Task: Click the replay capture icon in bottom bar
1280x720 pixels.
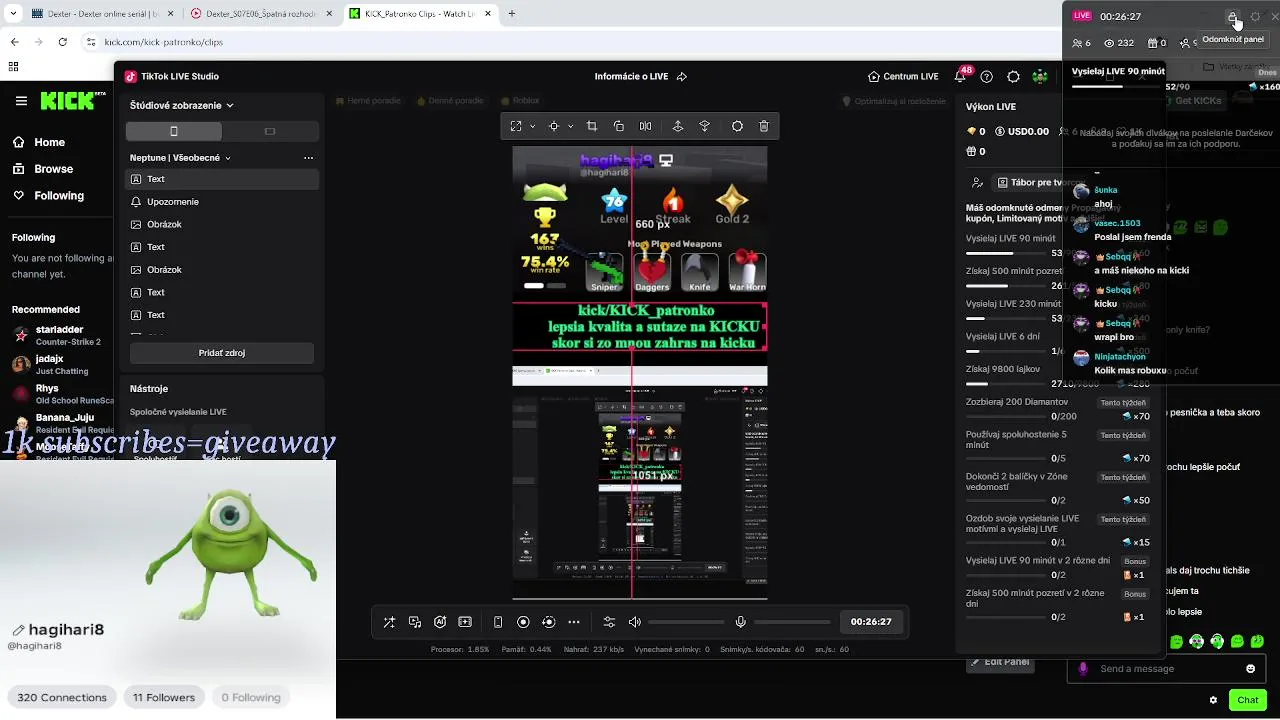Action: tap(548, 622)
